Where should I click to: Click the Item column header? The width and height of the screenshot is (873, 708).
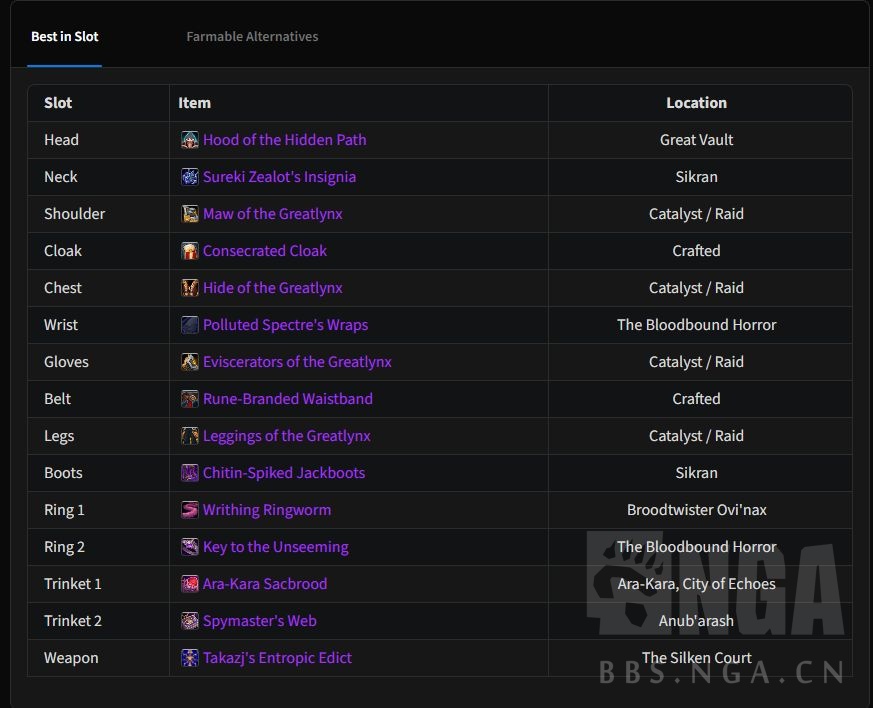(195, 103)
